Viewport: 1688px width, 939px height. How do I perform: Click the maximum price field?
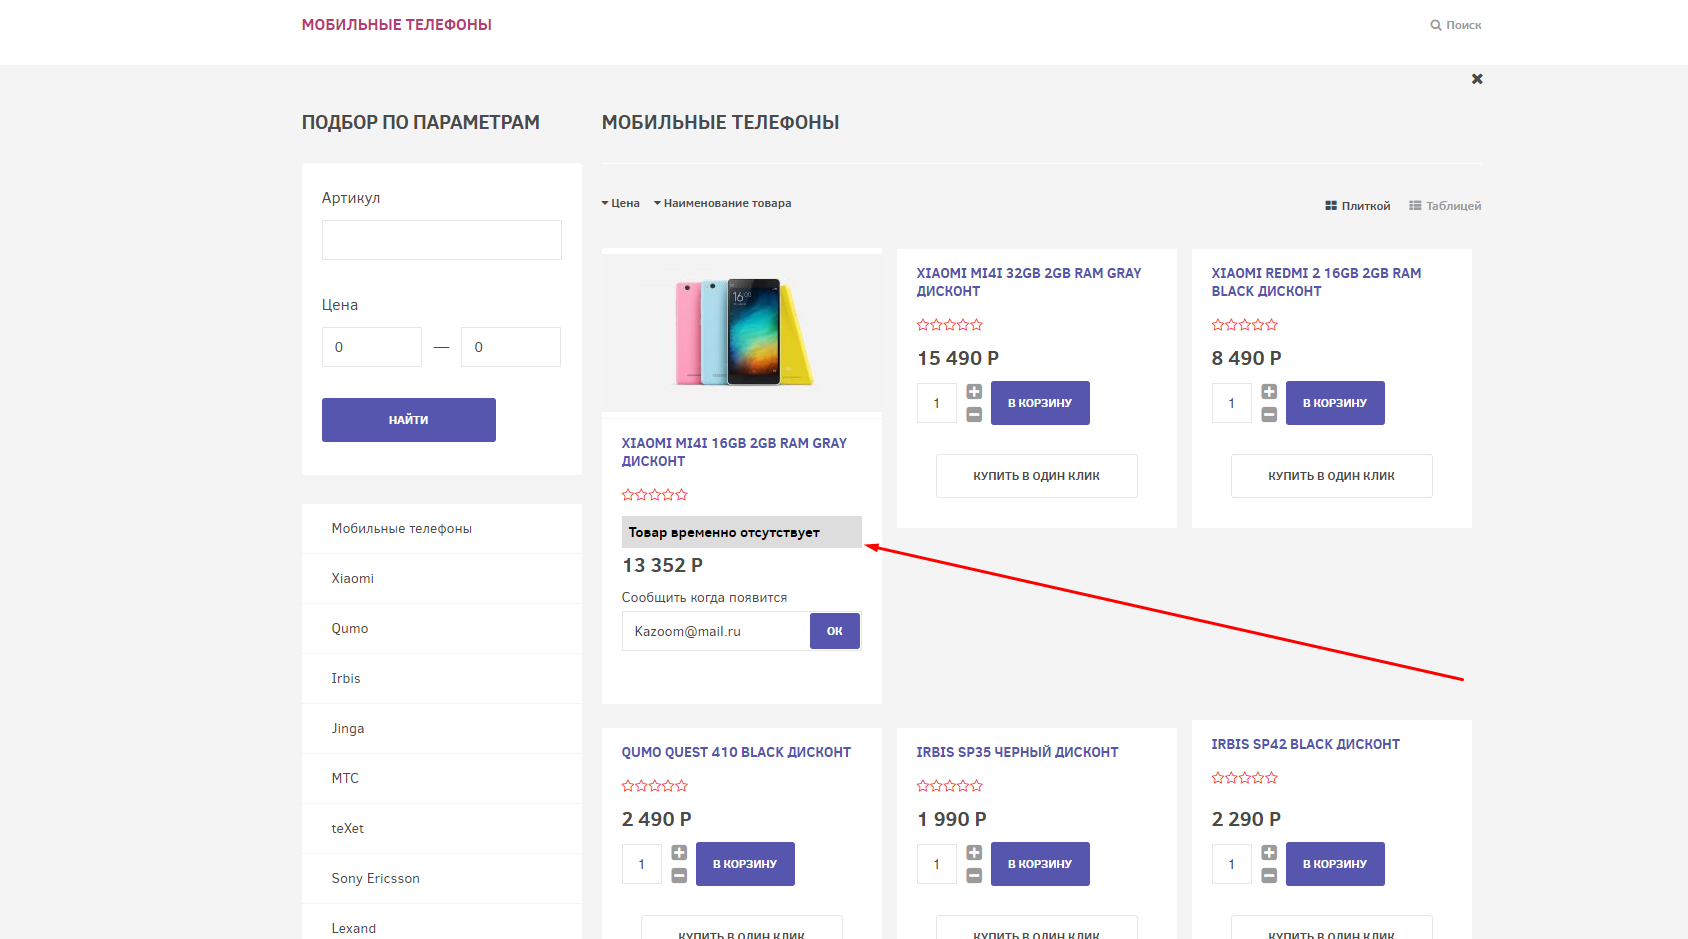click(x=511, y=347)
